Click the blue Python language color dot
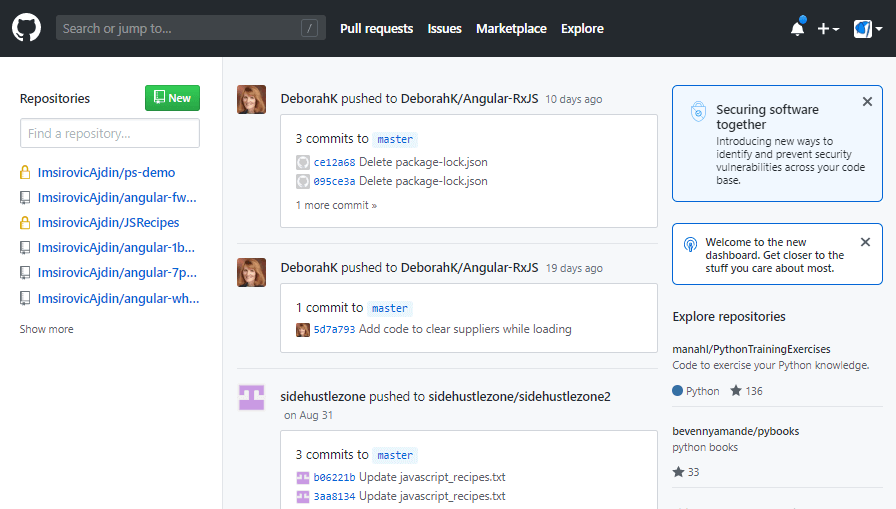 pyautogui.click(x=678, y=391)
